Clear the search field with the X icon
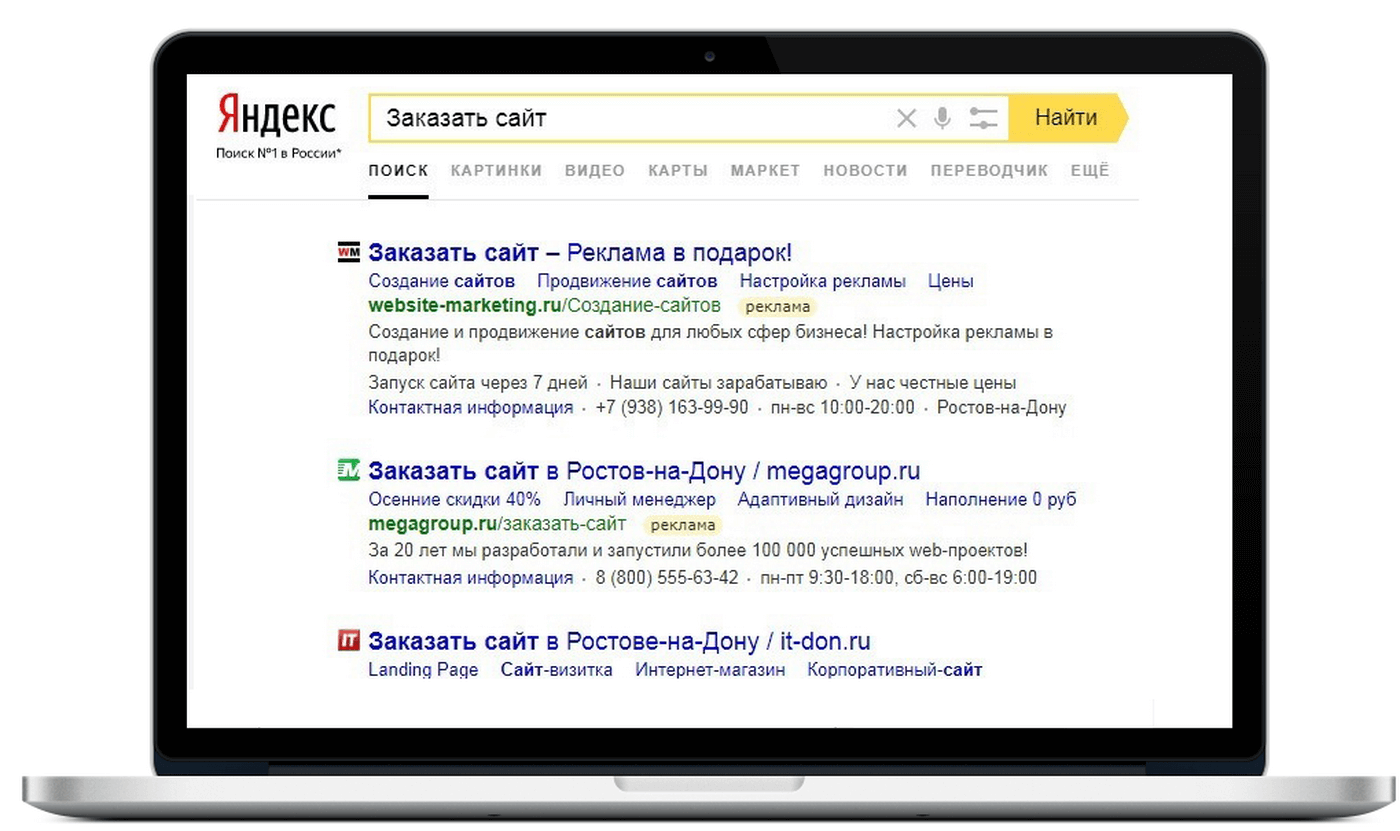This screenshot has width=1400, height=831. (x=906, y=119)
